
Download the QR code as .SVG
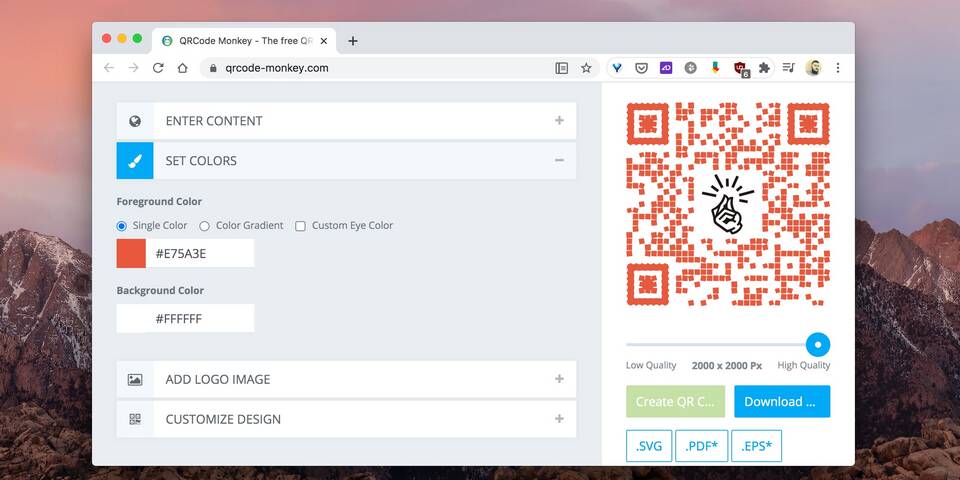pos(649,446)
